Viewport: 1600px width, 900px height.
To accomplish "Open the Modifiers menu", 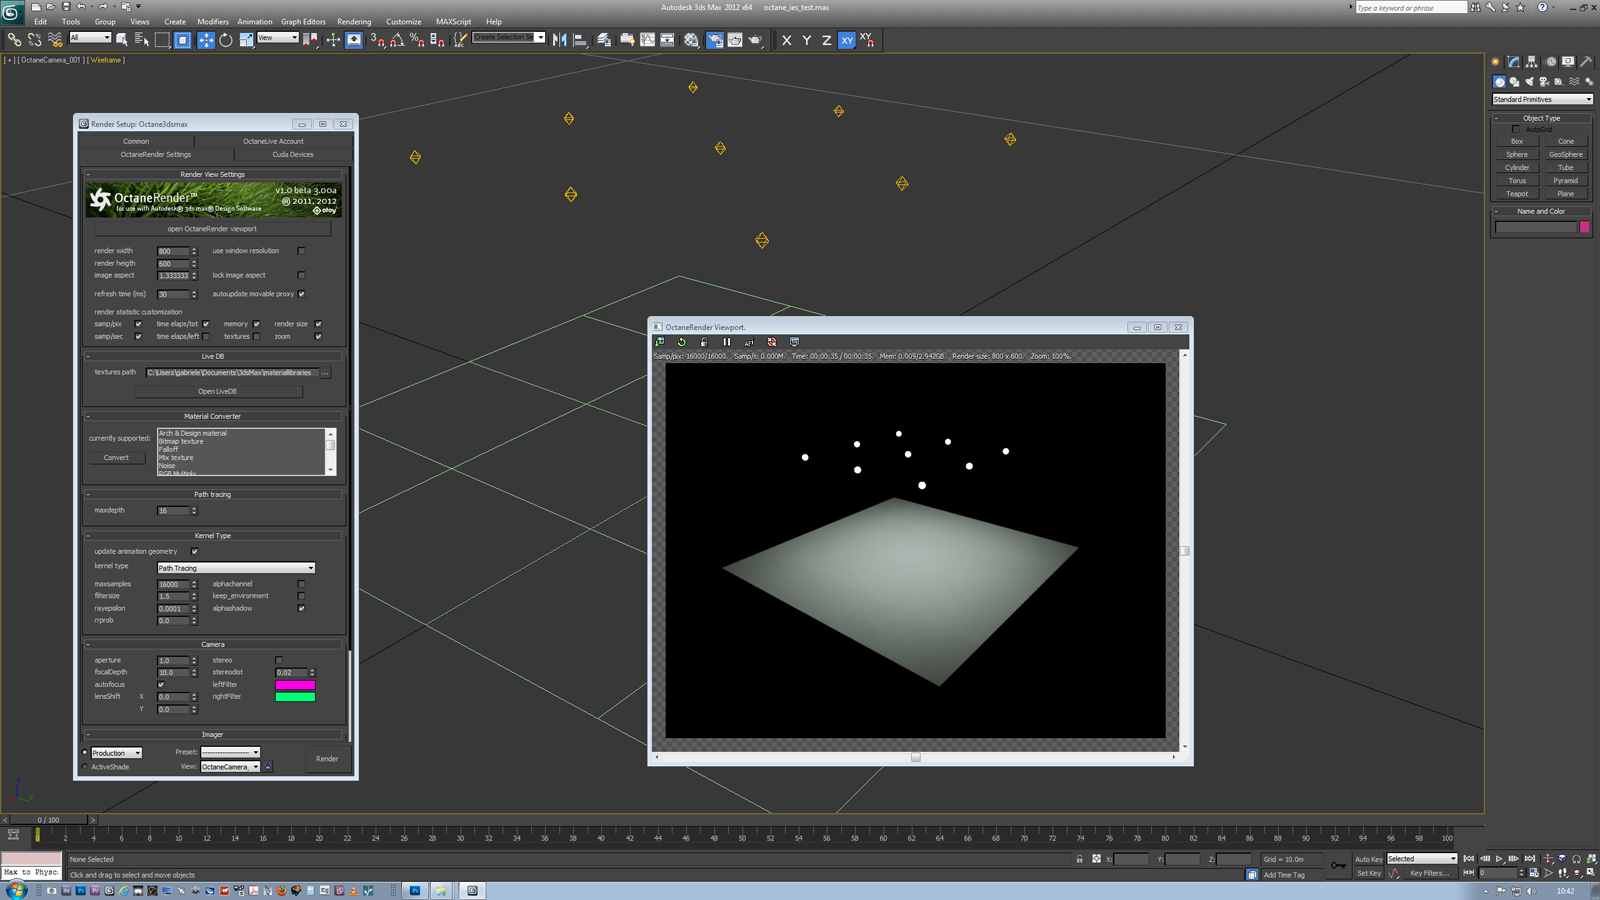I will pos(212,21).
